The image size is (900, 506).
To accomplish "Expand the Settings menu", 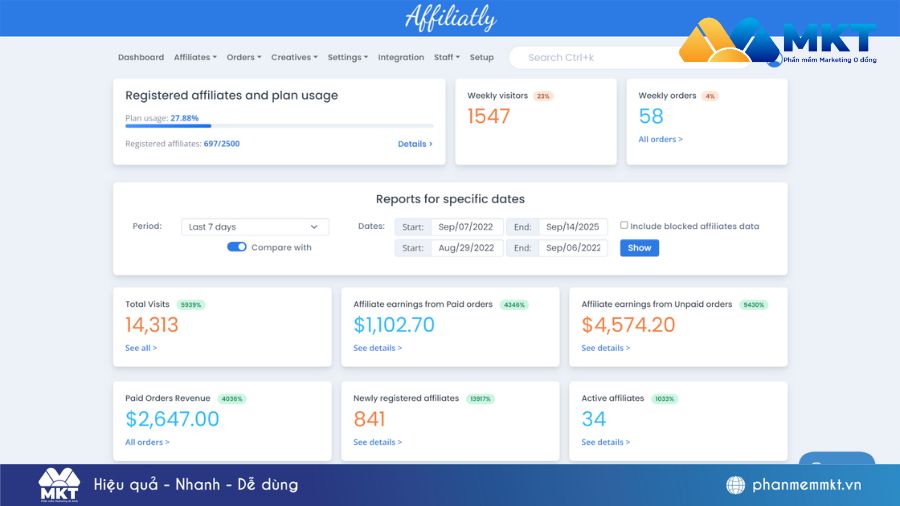I will (347, 57).
